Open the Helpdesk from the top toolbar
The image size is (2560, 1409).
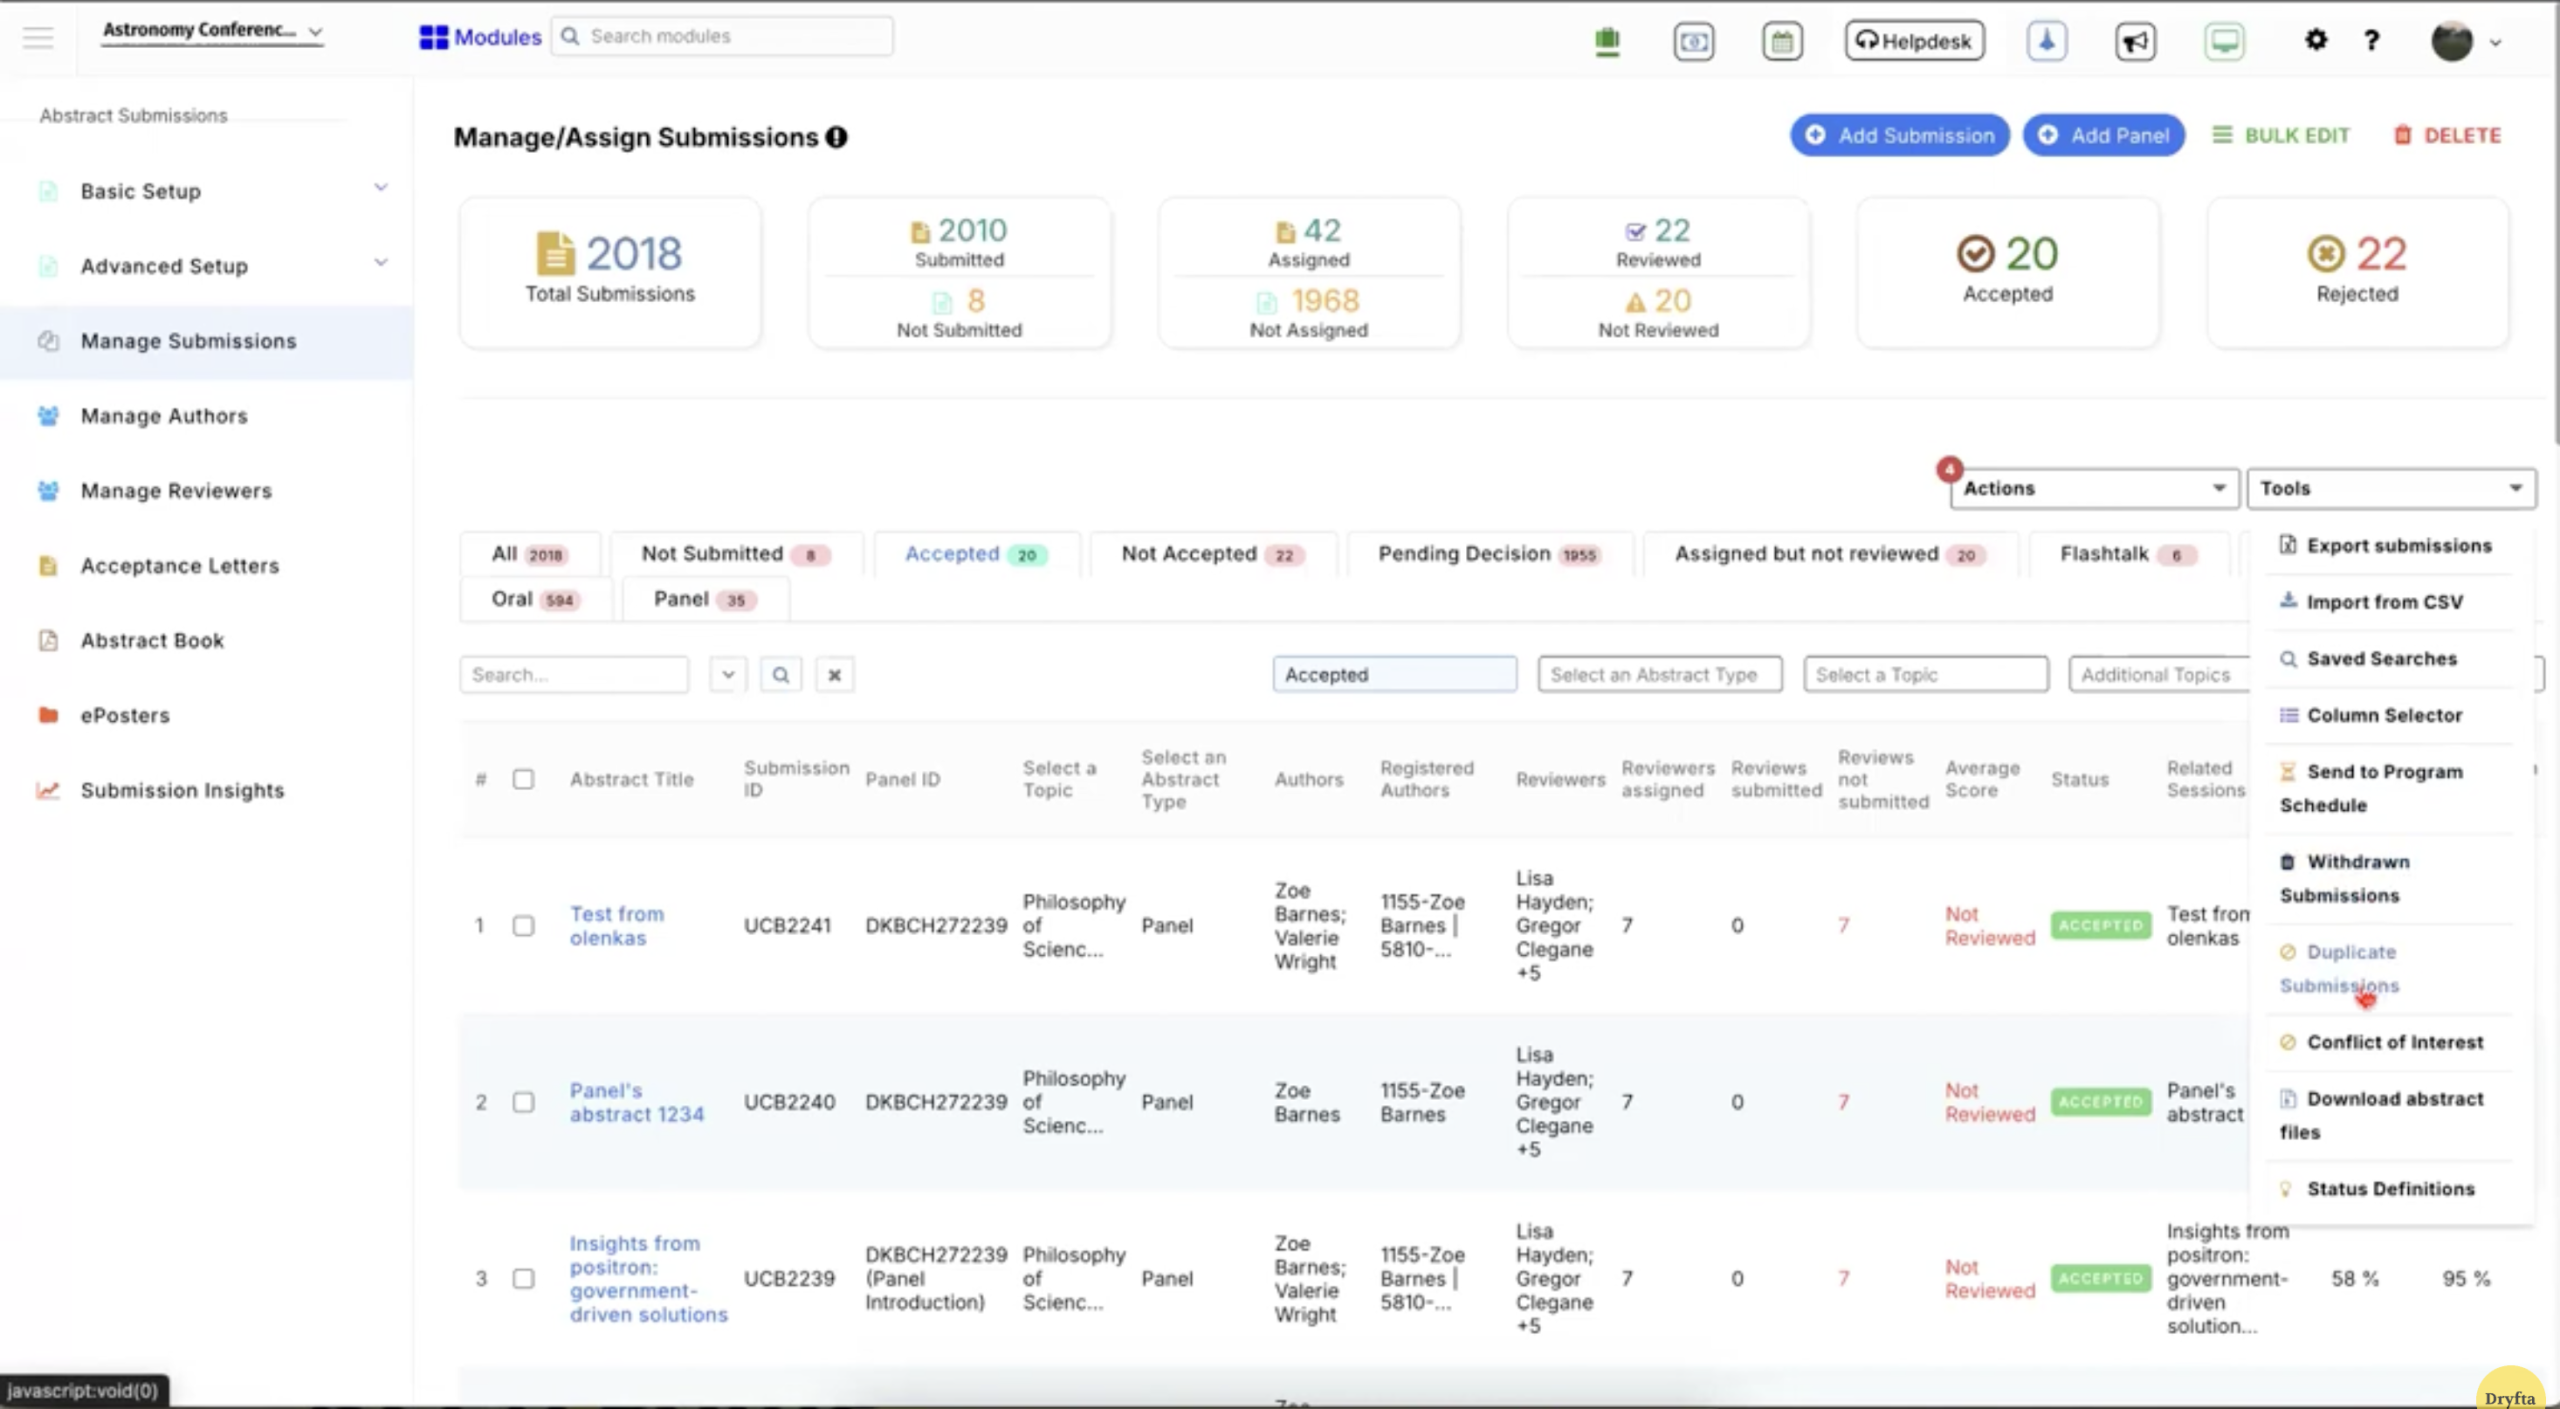(1912, 41)
